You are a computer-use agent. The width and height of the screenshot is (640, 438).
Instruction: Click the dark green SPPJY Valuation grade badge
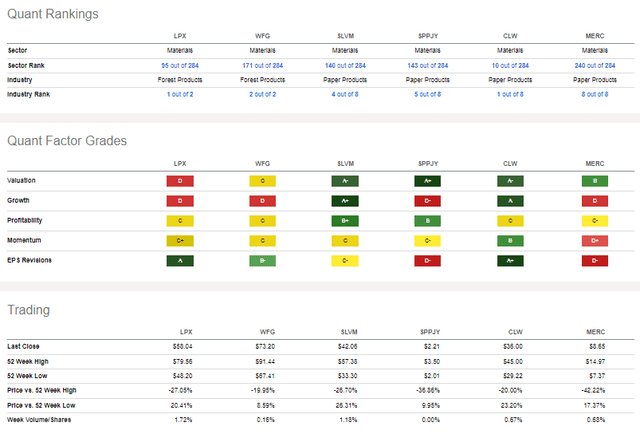[x=427, y=181]
